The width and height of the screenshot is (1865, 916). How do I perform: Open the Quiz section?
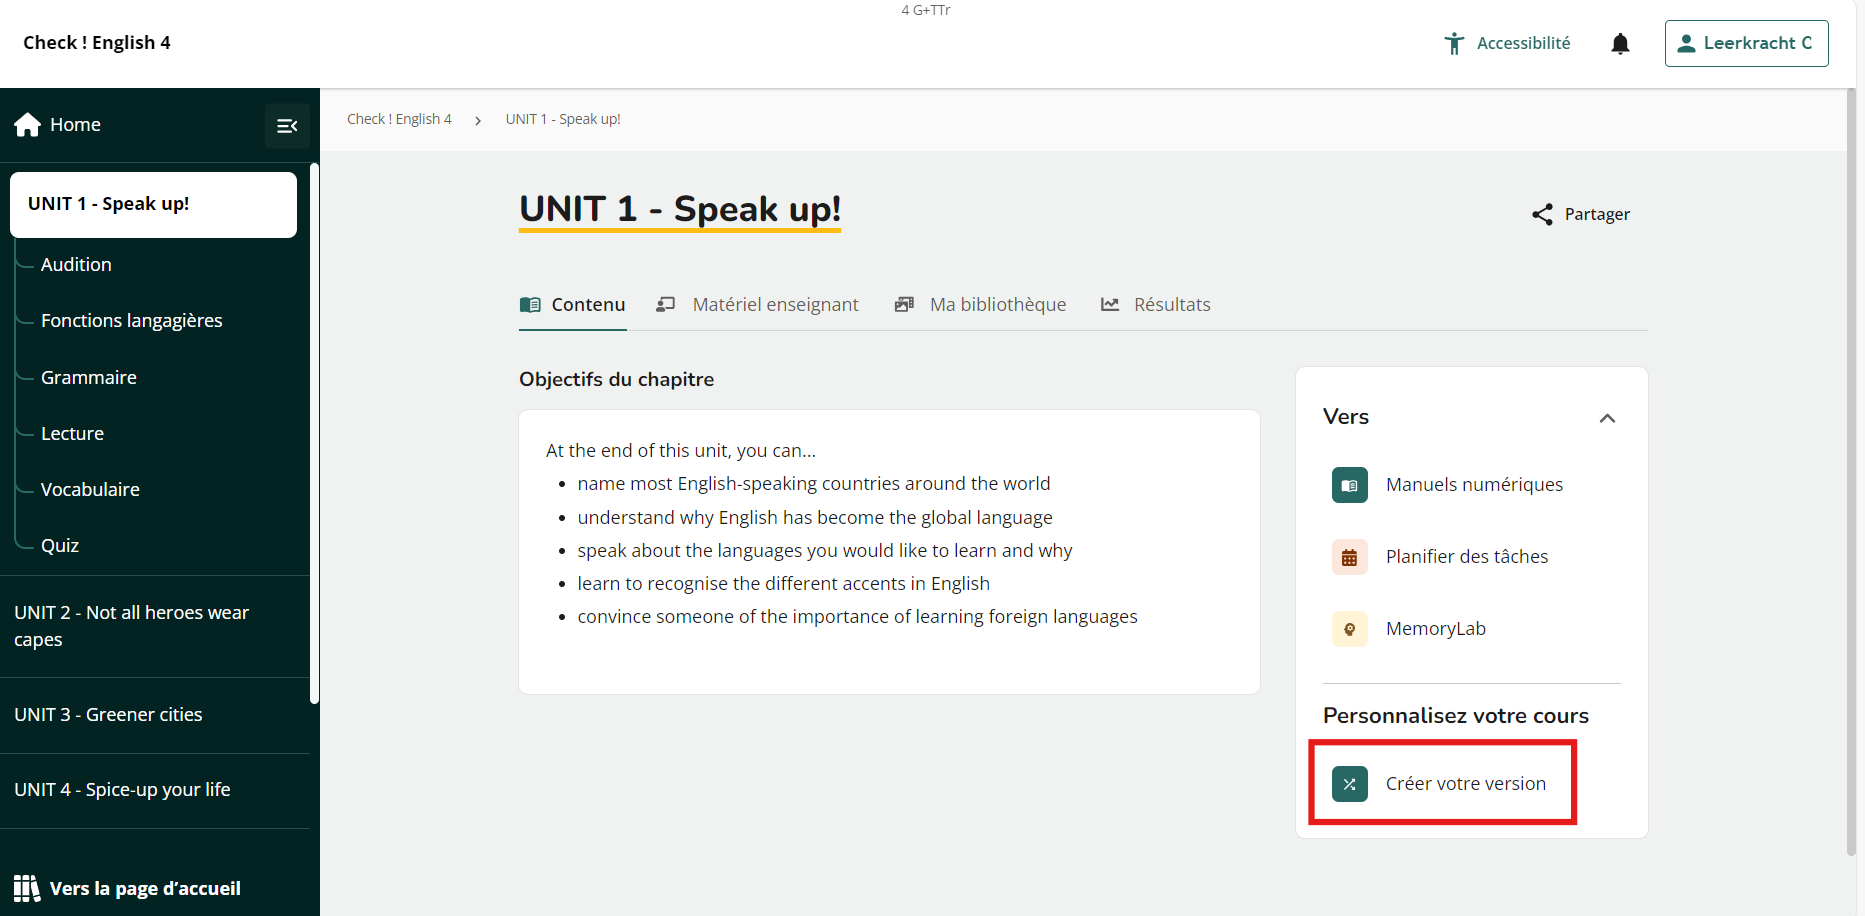60,546
